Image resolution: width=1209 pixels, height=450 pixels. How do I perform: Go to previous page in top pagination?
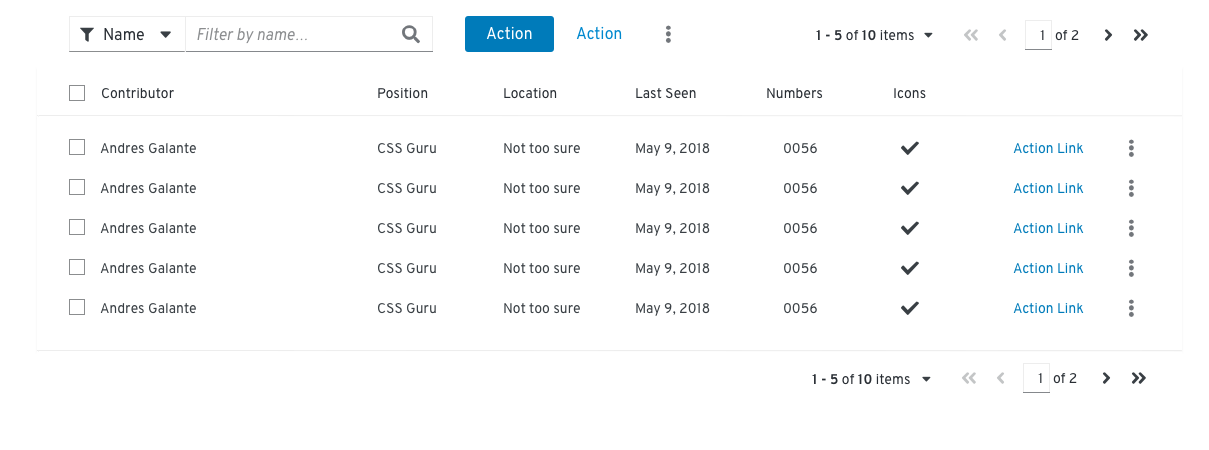pos(1003,35)
